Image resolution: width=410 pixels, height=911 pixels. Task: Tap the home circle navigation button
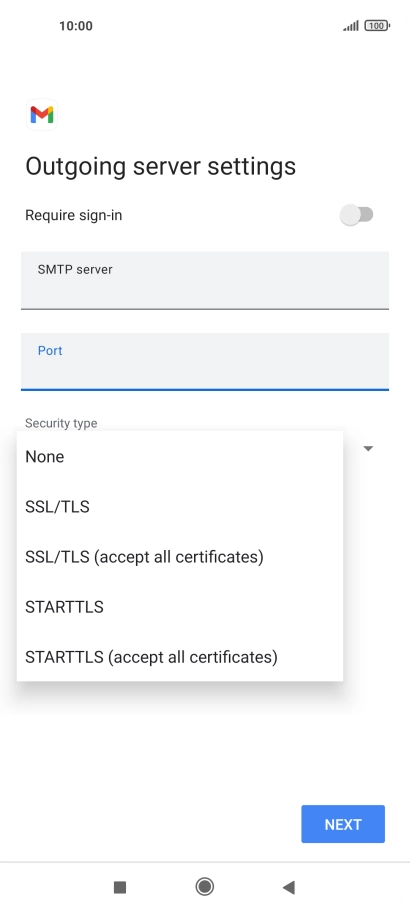coord(204,887)
